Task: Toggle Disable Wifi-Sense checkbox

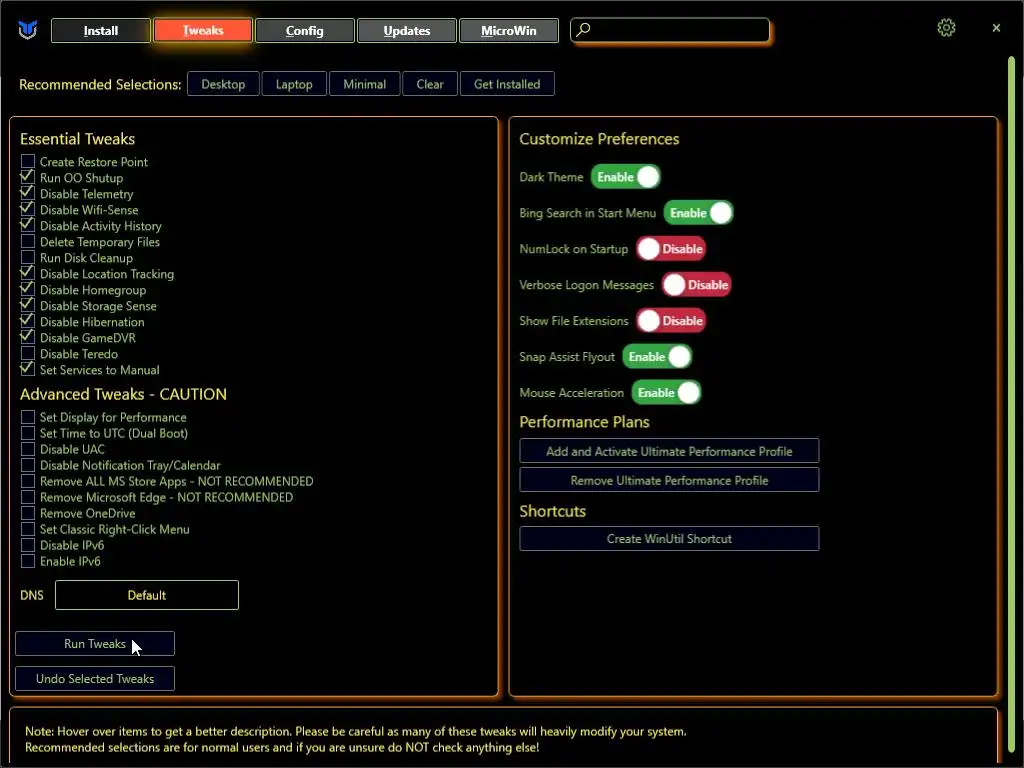Action: 27,209
